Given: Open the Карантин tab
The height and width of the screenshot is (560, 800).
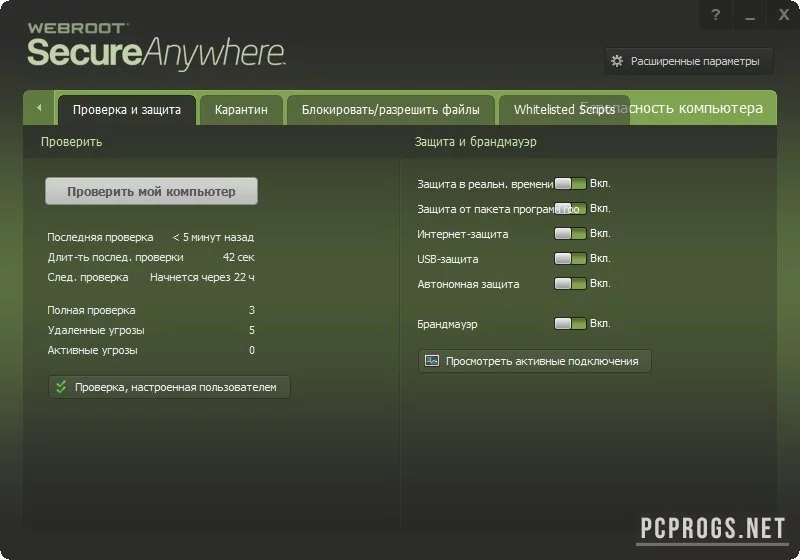Looking at the screenshot, I should [x=241, y=110].
